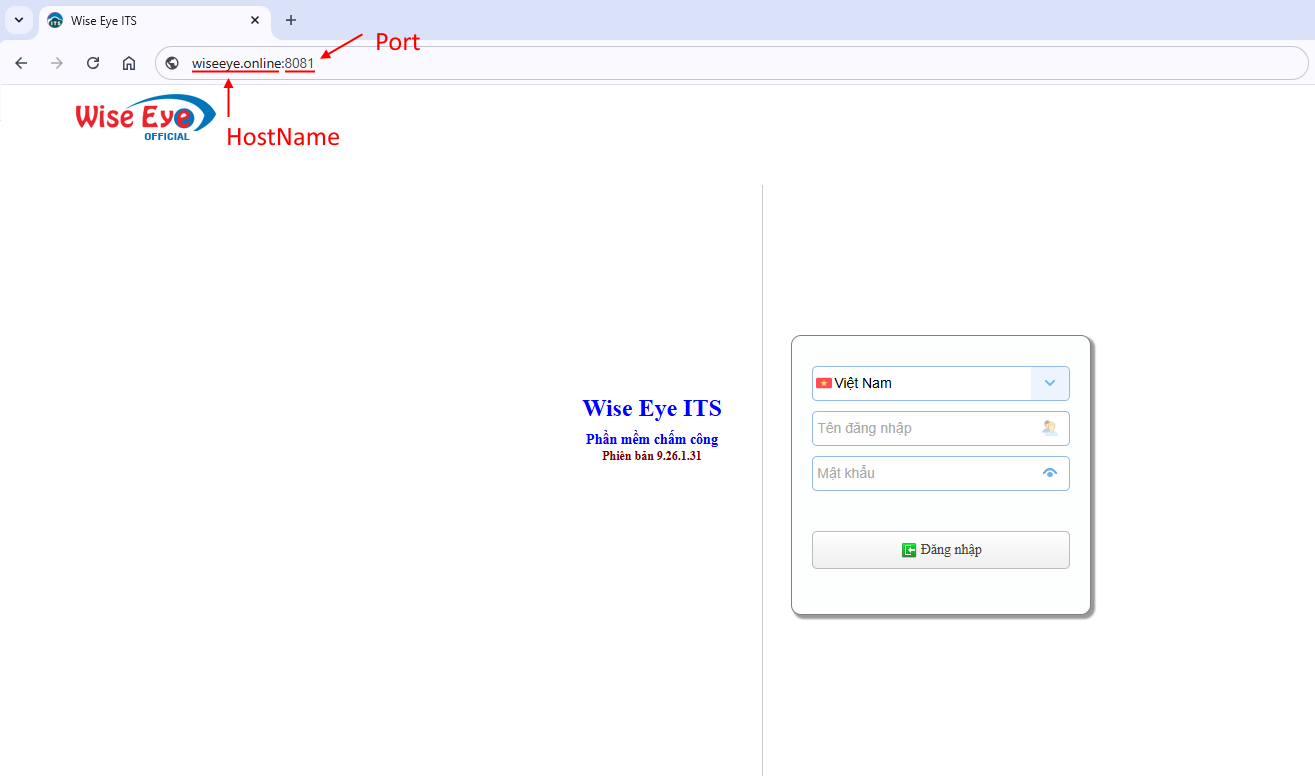Viewport: 1315px width, 776px height.
Task: View site information globe icon
Action: coord(172,63)
